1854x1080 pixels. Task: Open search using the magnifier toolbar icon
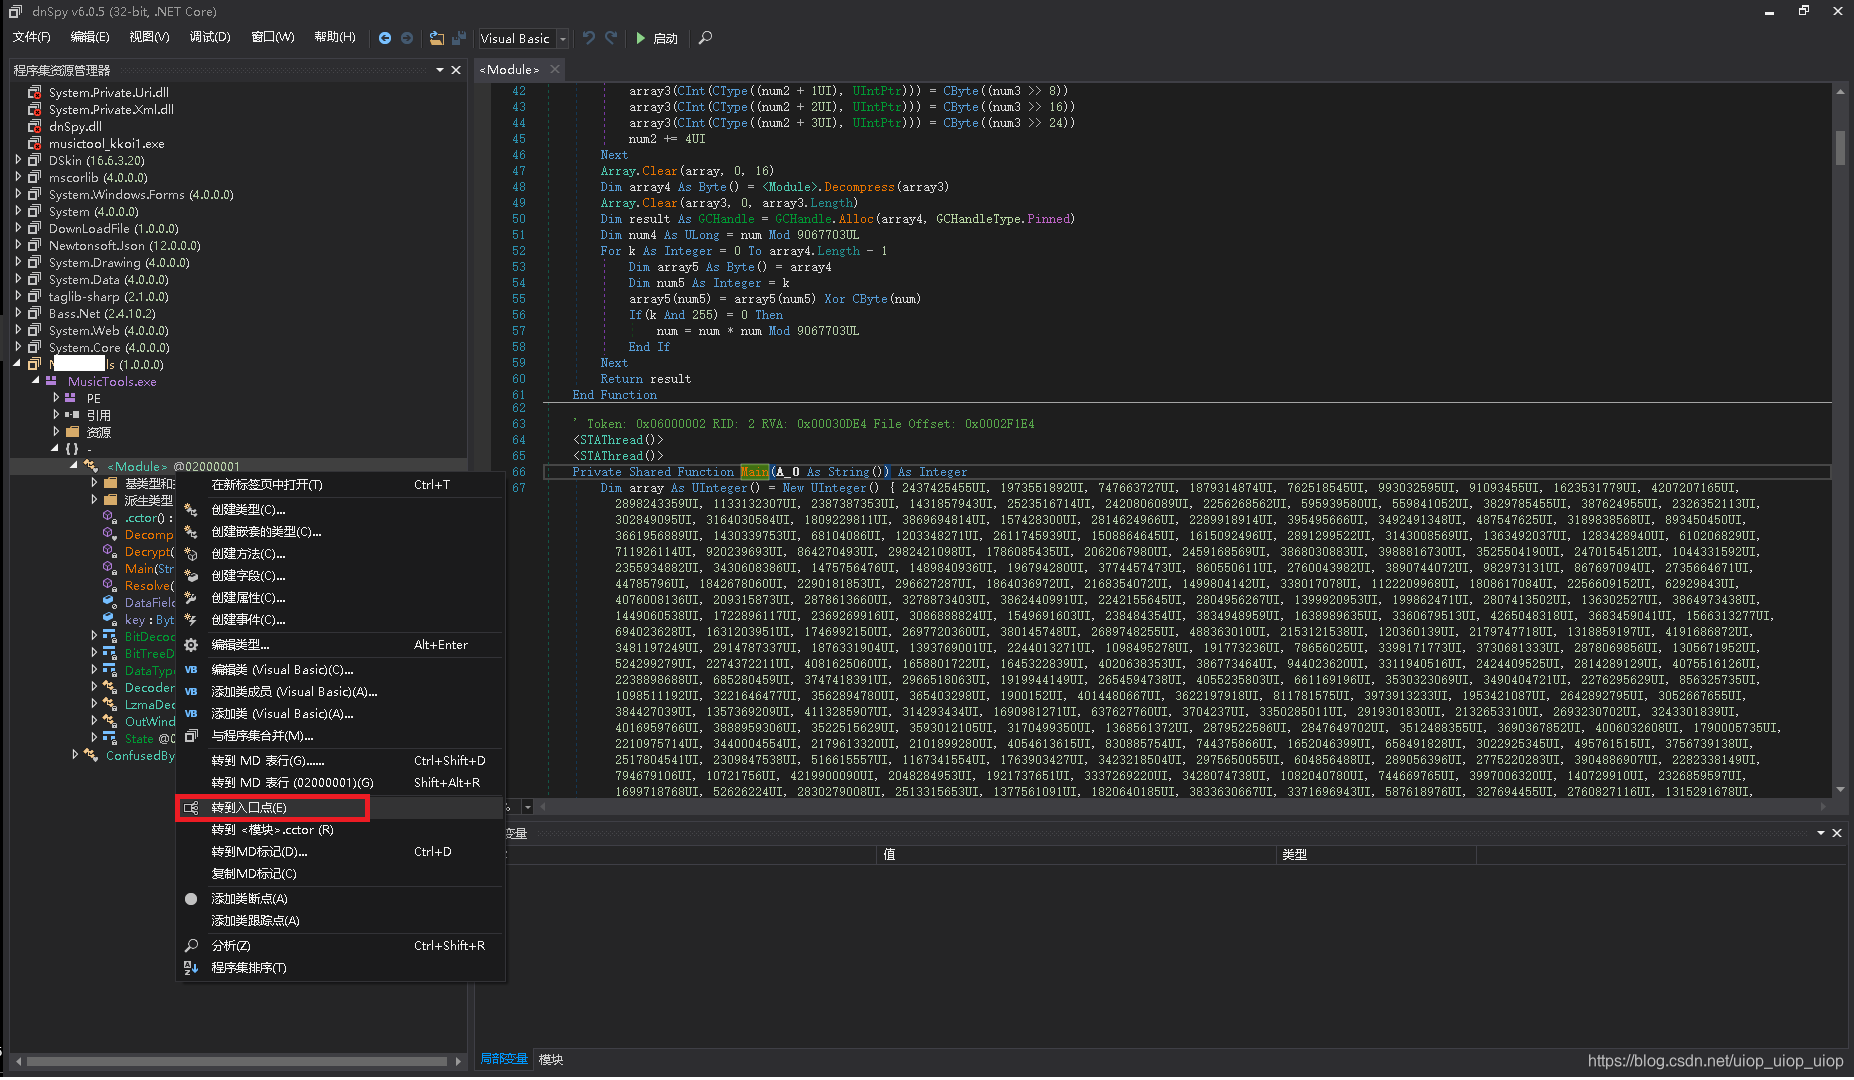pos(705,38)
